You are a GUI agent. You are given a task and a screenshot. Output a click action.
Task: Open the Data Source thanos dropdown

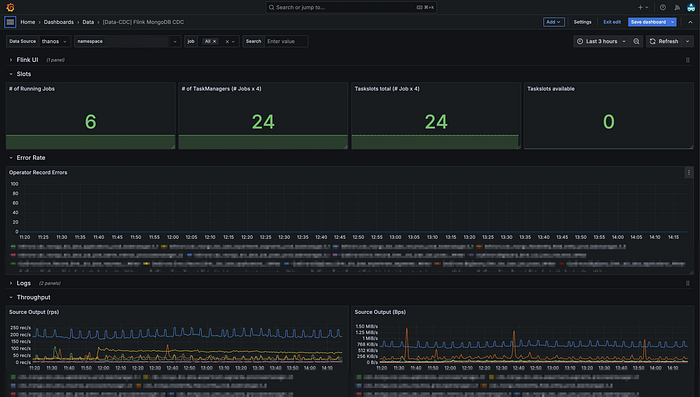pos(54,41)
